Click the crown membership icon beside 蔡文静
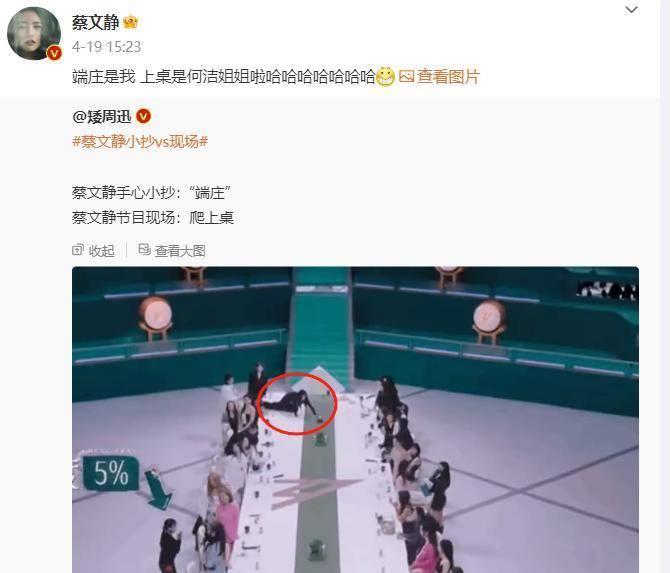This screenshot has width=670, height=573. point(130,22)
